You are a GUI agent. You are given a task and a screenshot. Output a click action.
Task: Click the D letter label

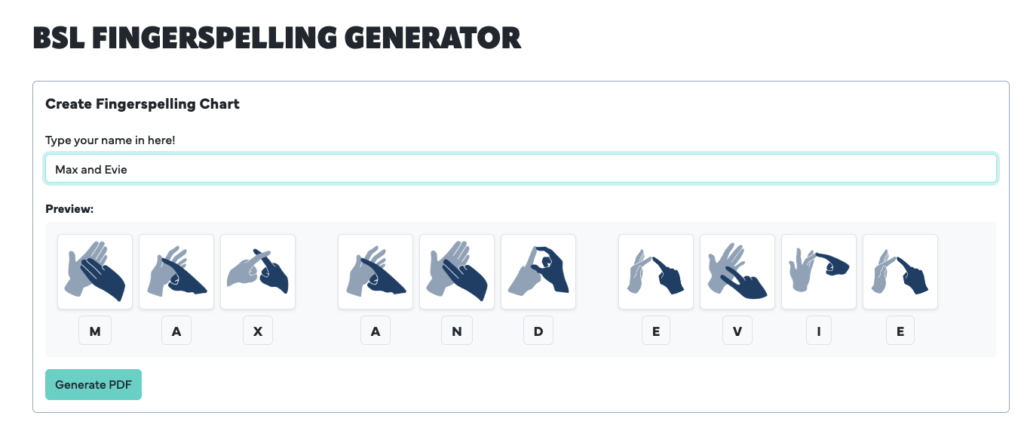click(x=538, y=331)
